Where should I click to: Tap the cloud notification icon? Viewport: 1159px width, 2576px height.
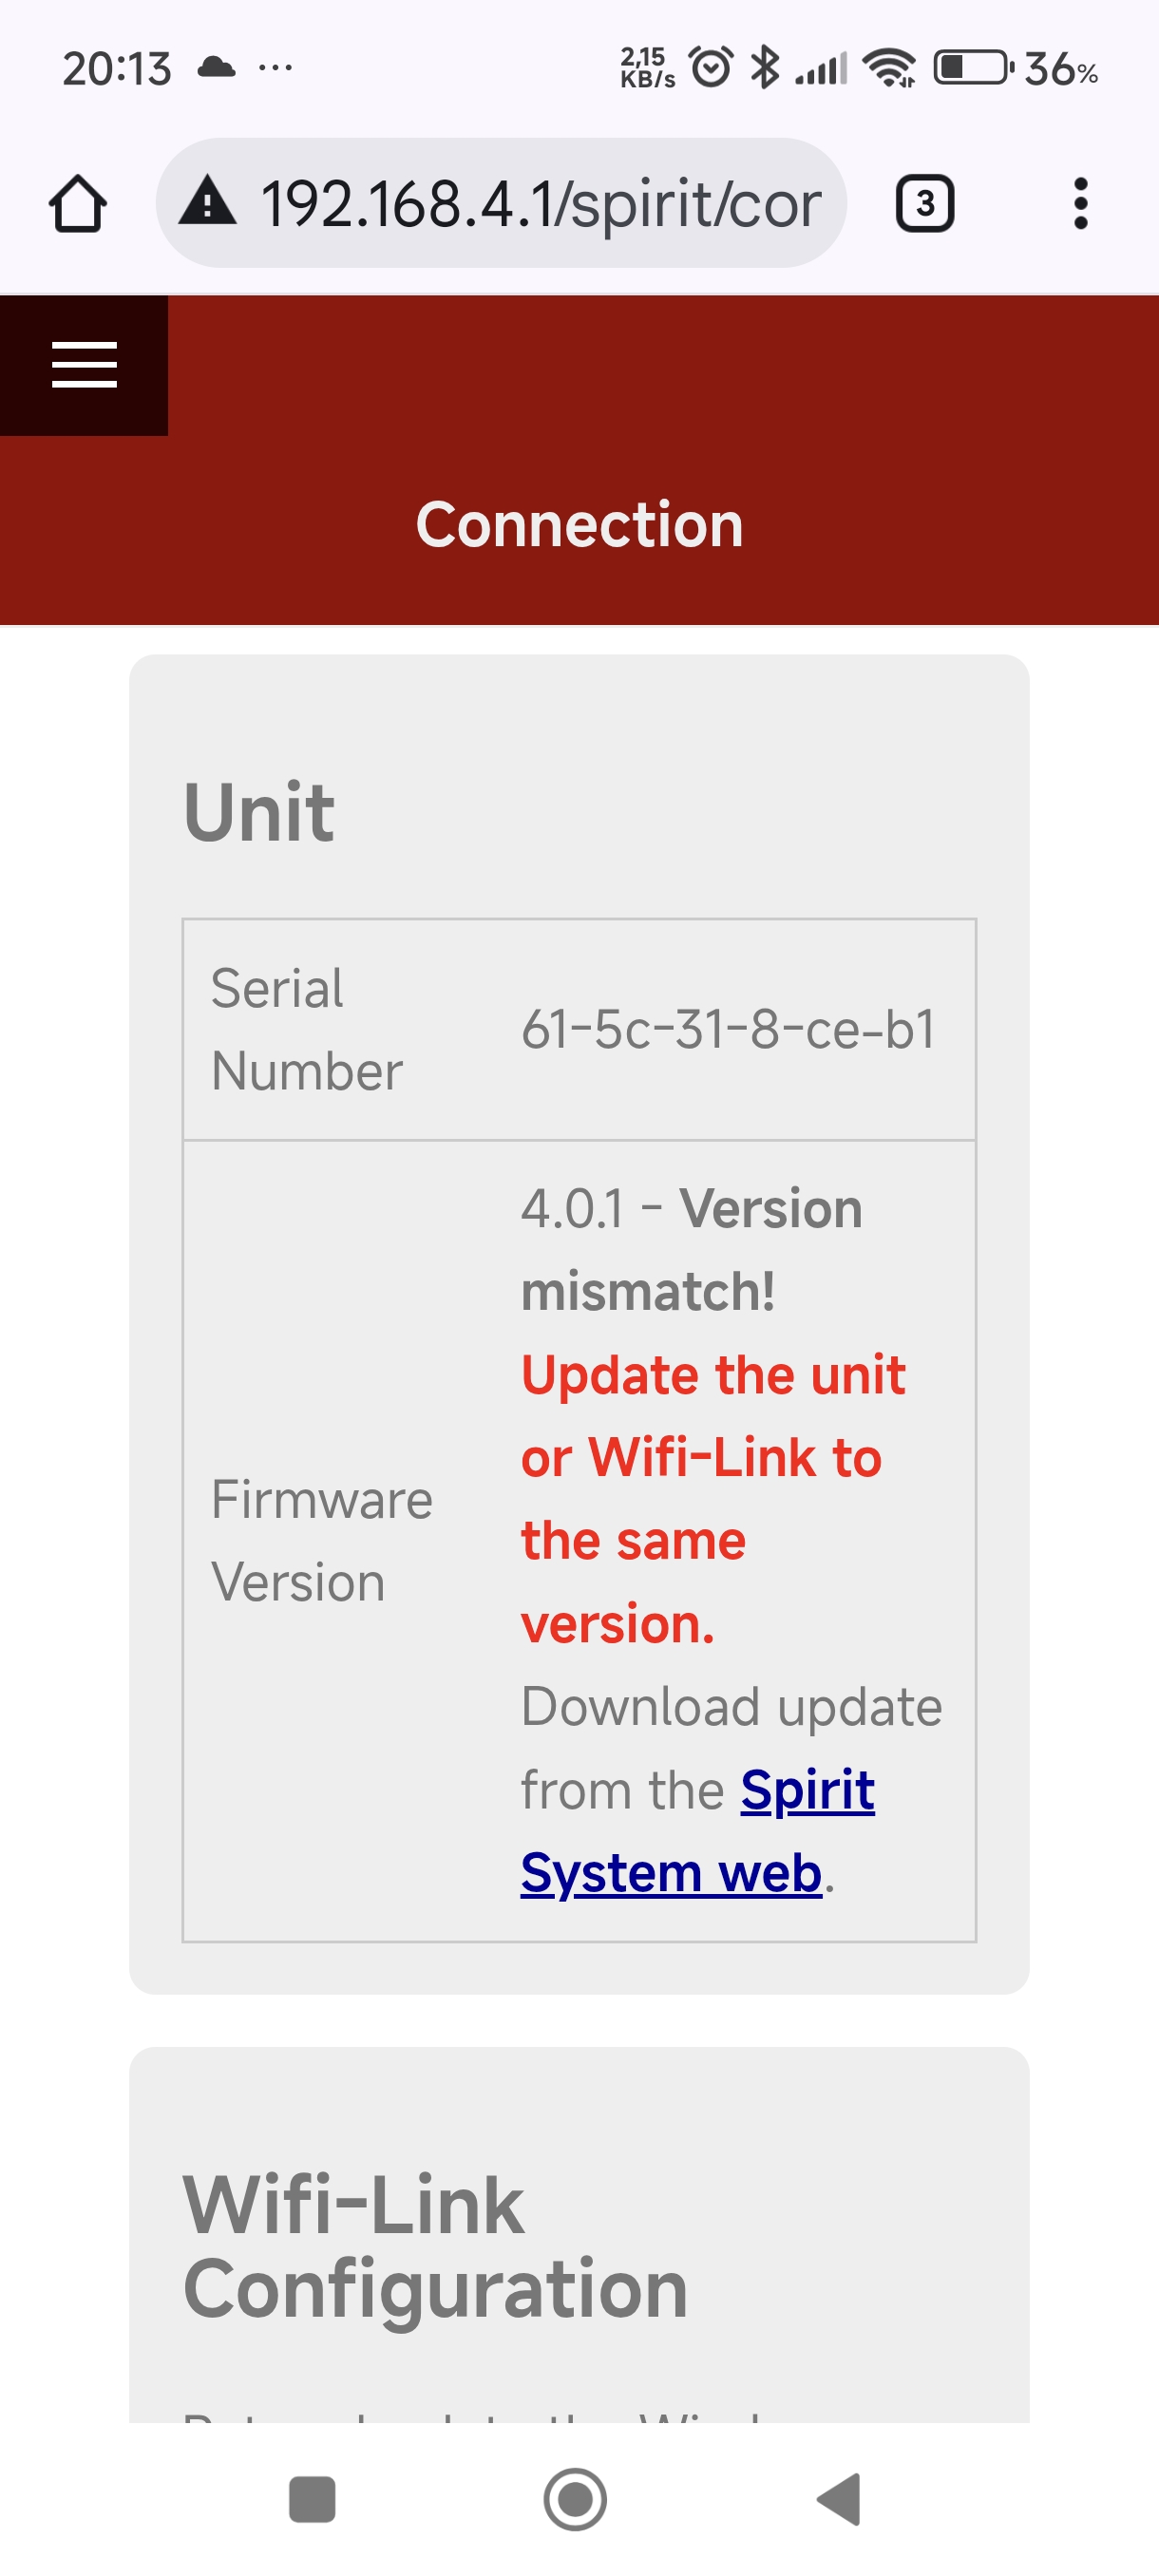point(216,68)
